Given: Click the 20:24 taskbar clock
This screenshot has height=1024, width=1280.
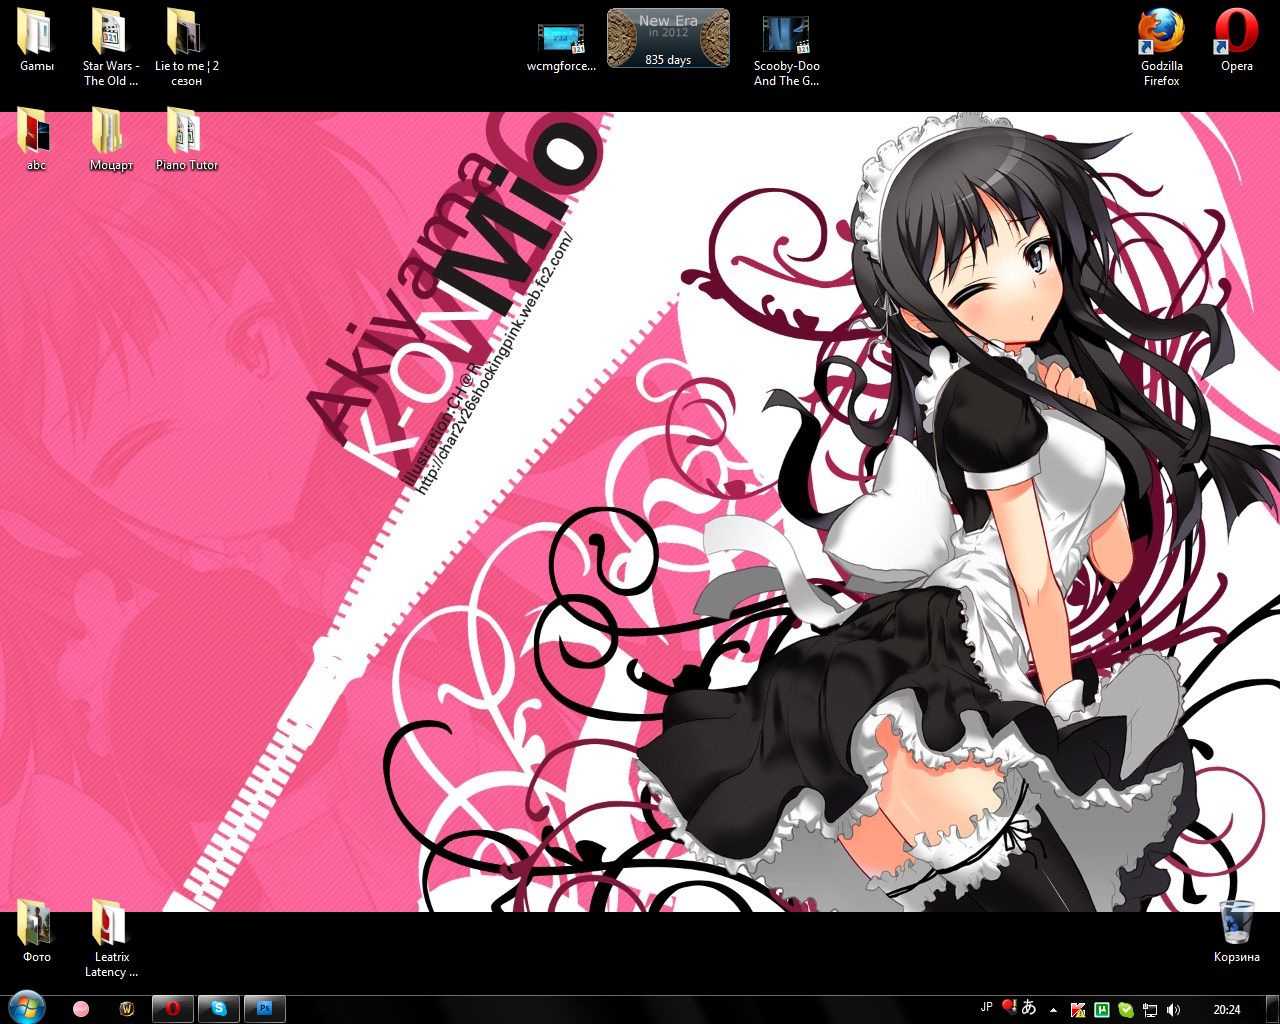Looking at the screenshot, I should pyautogui.click(x=1226, y=1010).
